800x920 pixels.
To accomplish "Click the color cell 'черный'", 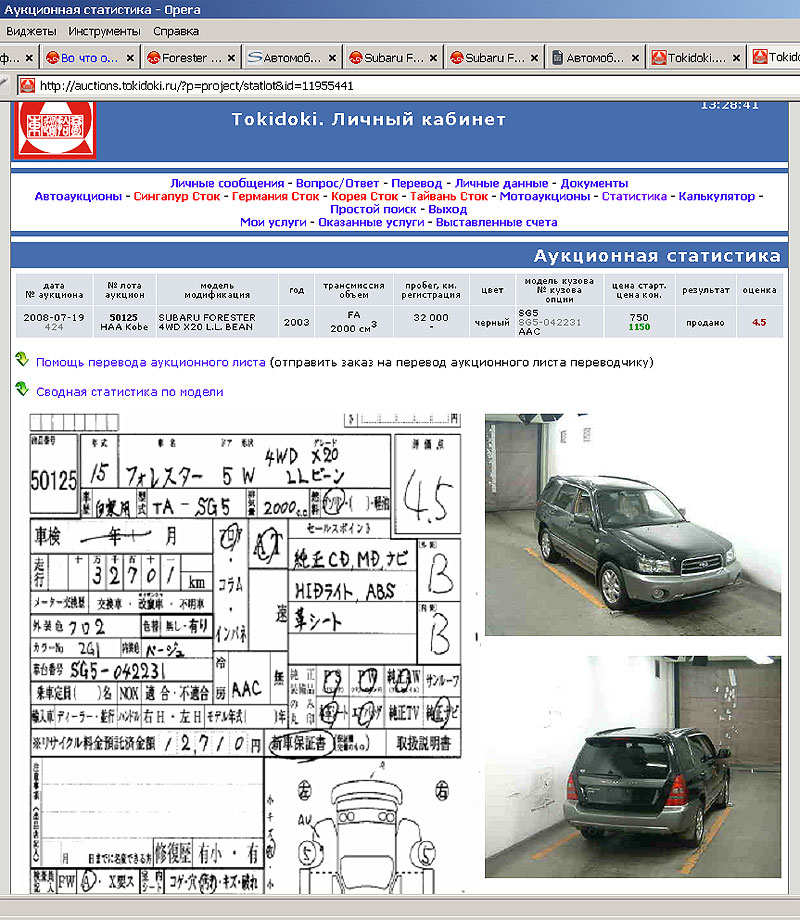I will click(492, 323).
